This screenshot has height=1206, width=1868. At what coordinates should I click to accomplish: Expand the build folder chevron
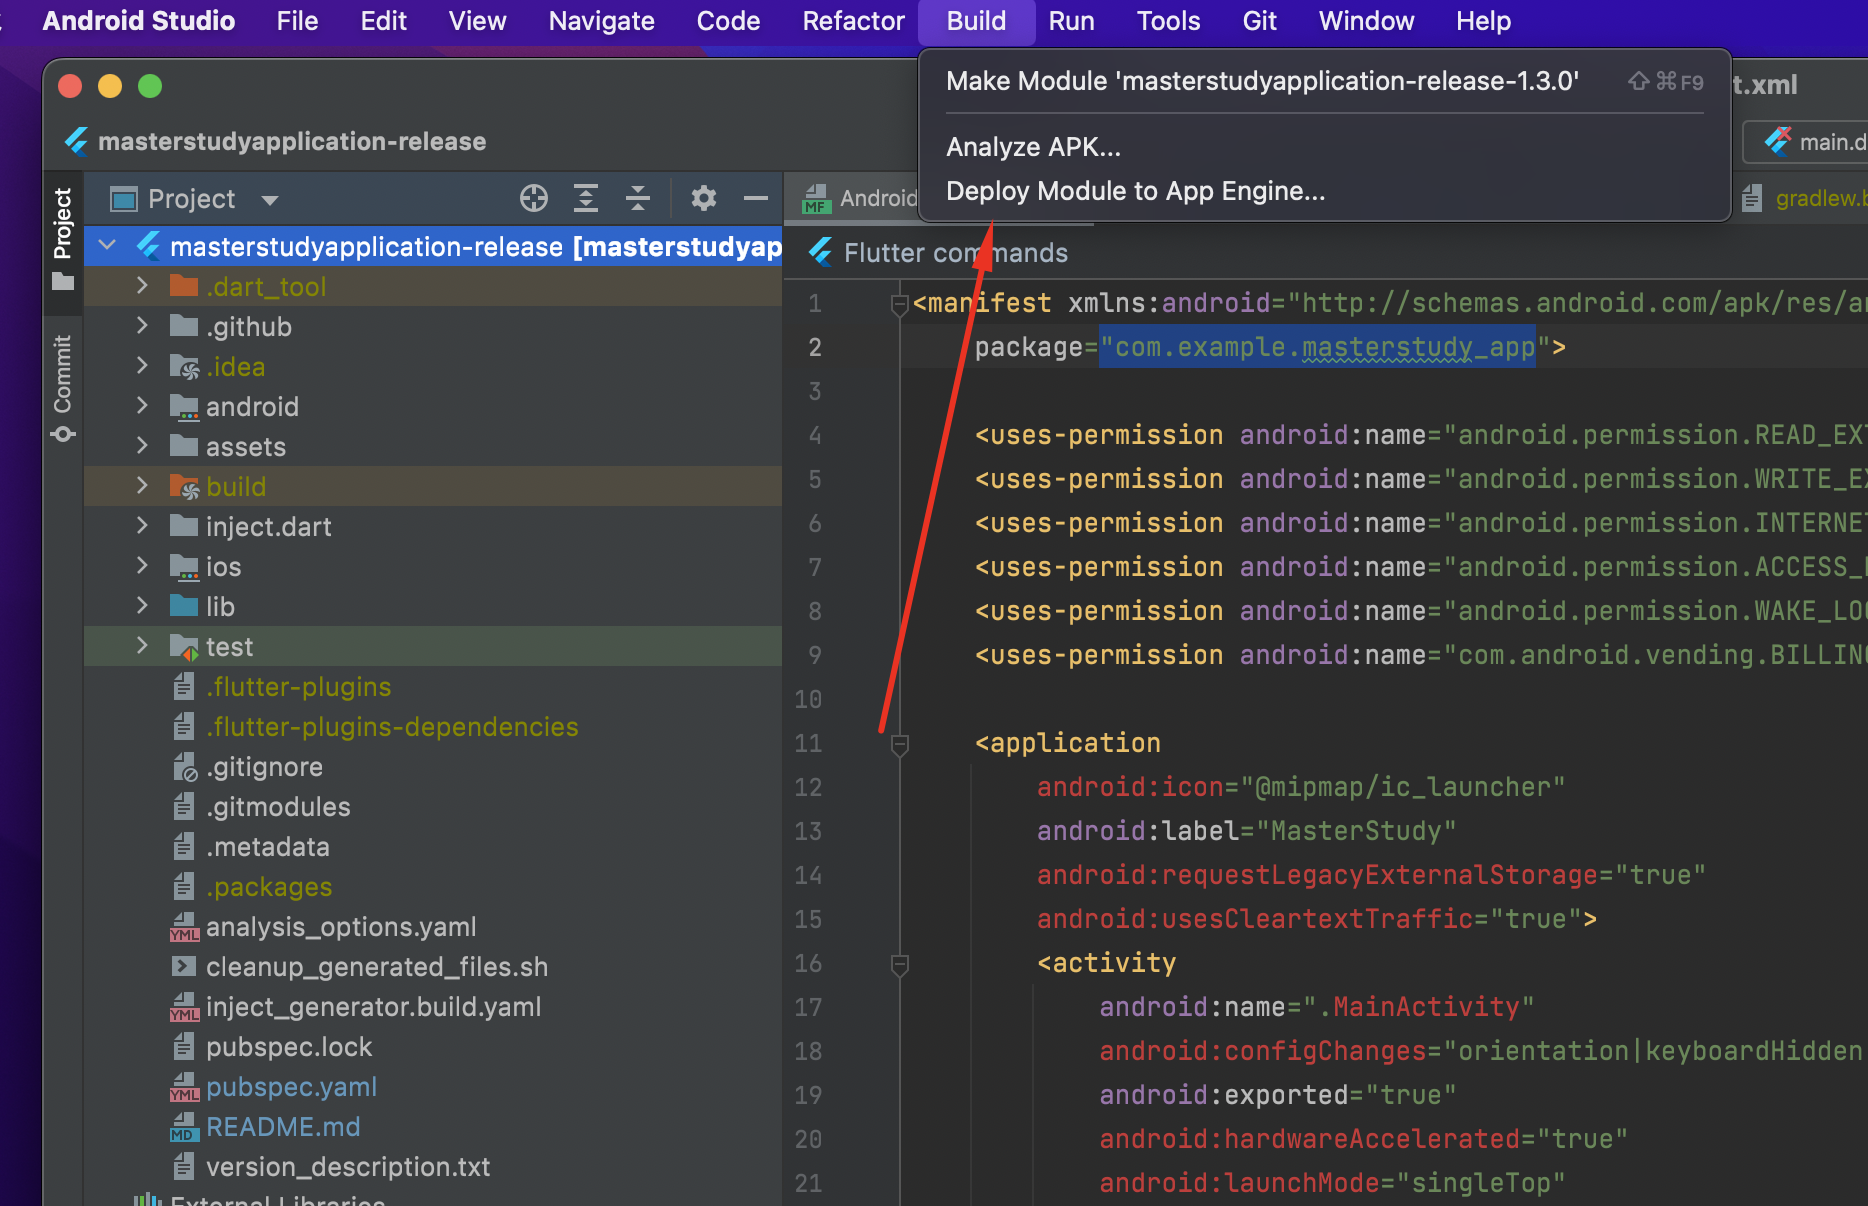pos(142,485)
